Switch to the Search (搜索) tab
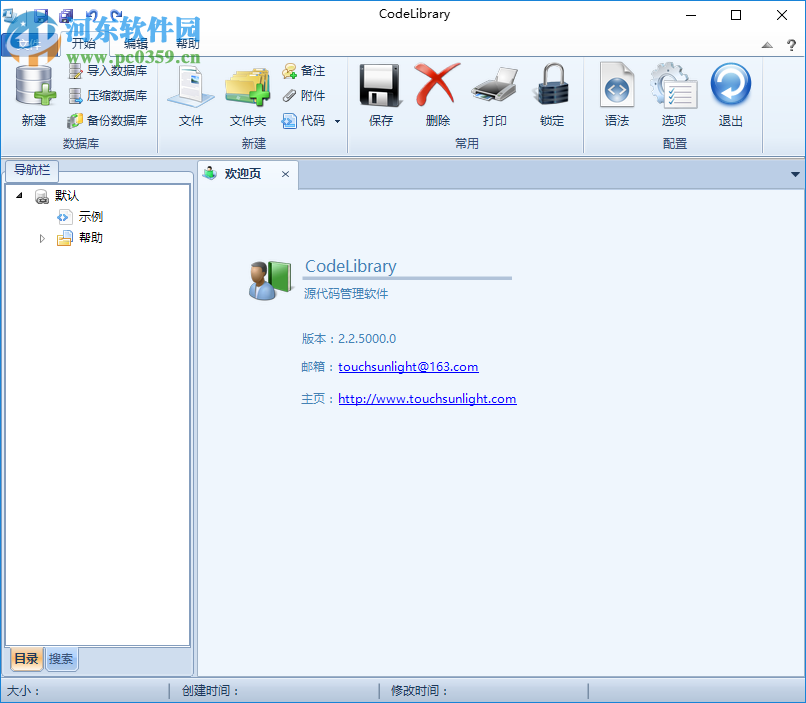Screen dimensions: 806x703 coord(61,659)
